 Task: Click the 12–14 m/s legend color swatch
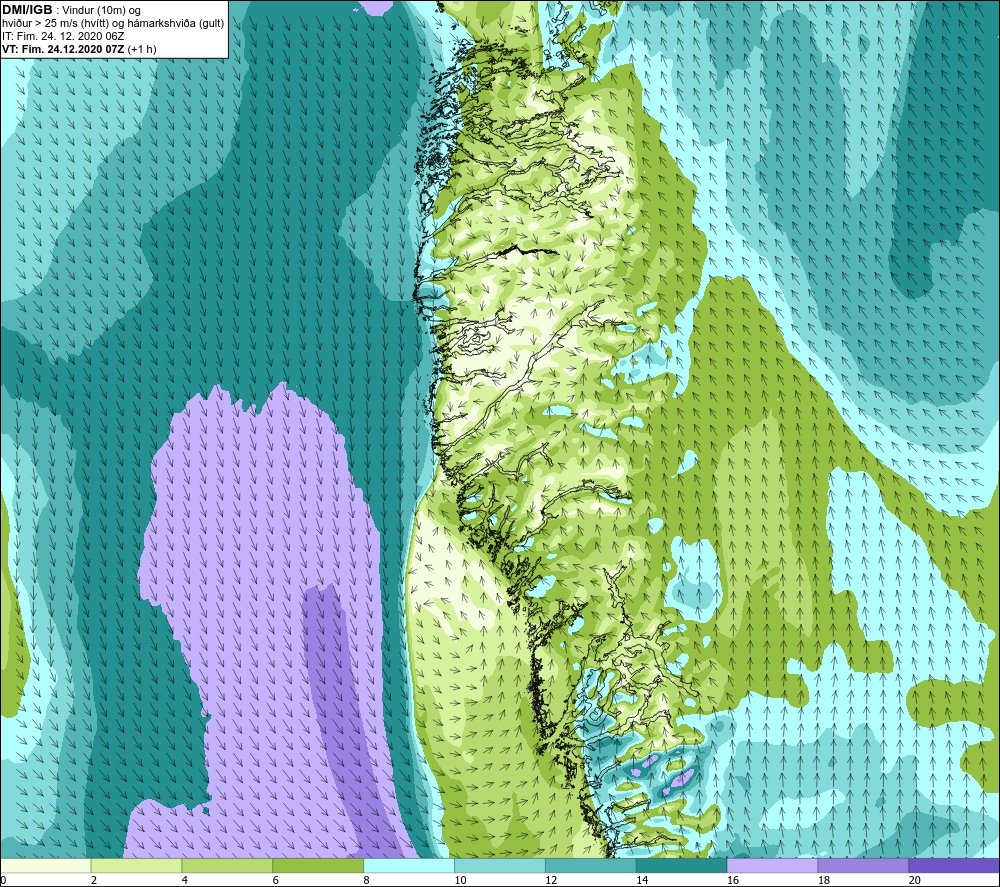[x=591, y=865]
